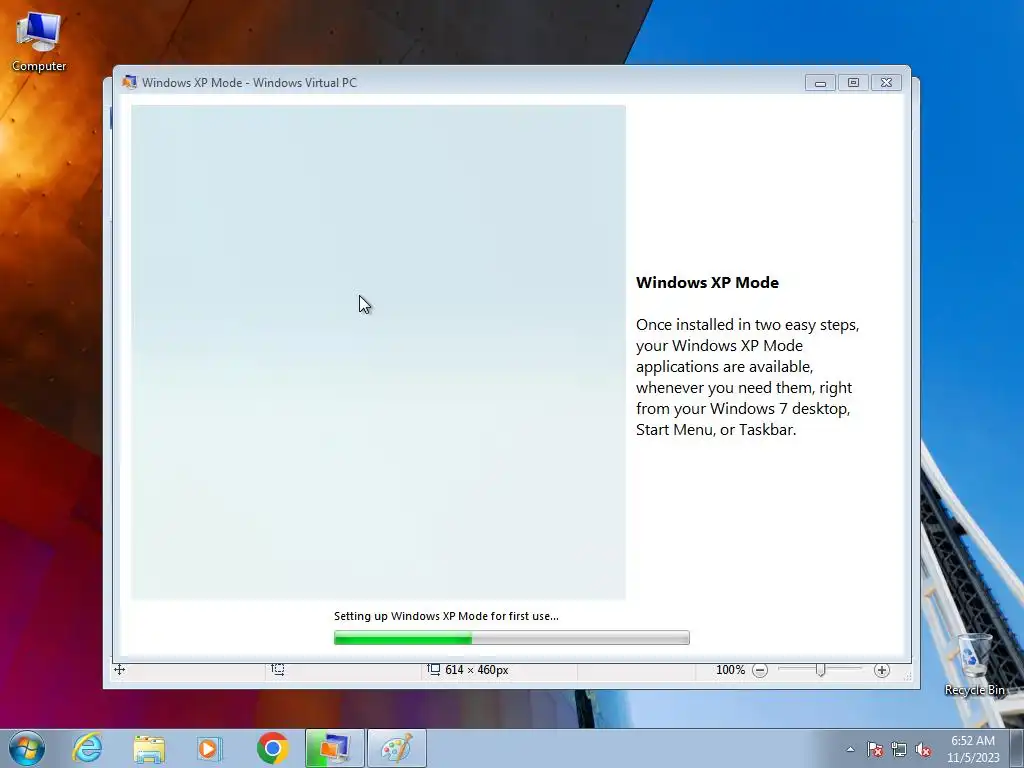Open the Recycle Bin desktop icon
Image resolution: width=1024 pixels, height=768 pixels.
[x=974, y=664]
